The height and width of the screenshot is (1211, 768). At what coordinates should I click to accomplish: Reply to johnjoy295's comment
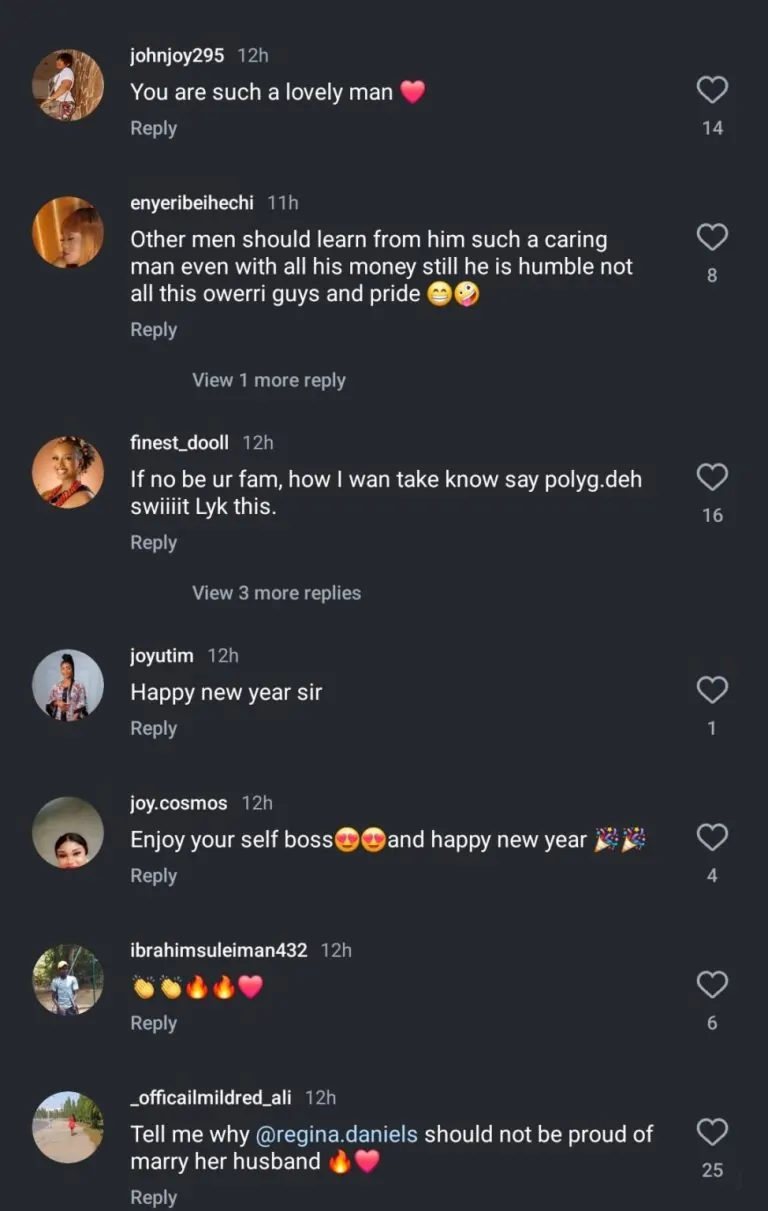[153, 128]
